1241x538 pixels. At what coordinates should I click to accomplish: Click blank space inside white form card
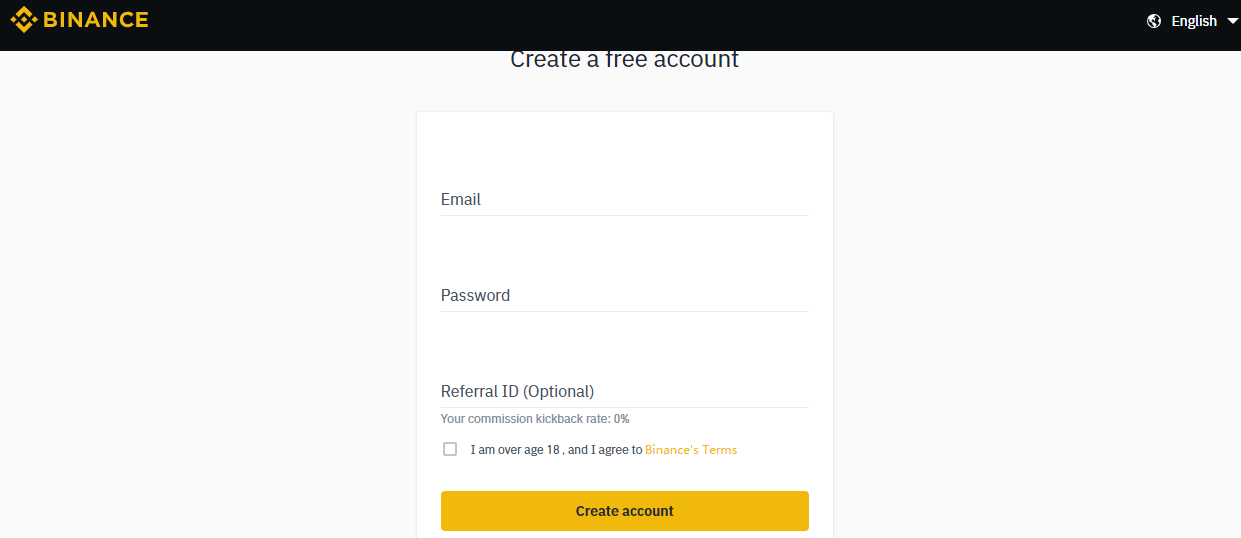[625, 148]
